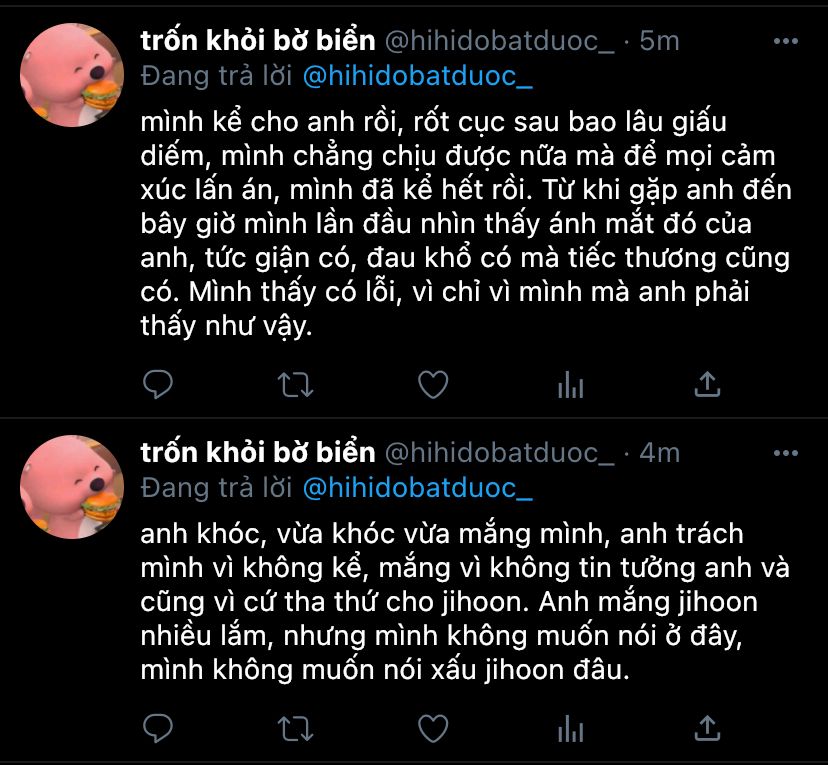Reply to the second tweet about jihoon
This screenshot has height=765, width=828.
click(158, 728)
